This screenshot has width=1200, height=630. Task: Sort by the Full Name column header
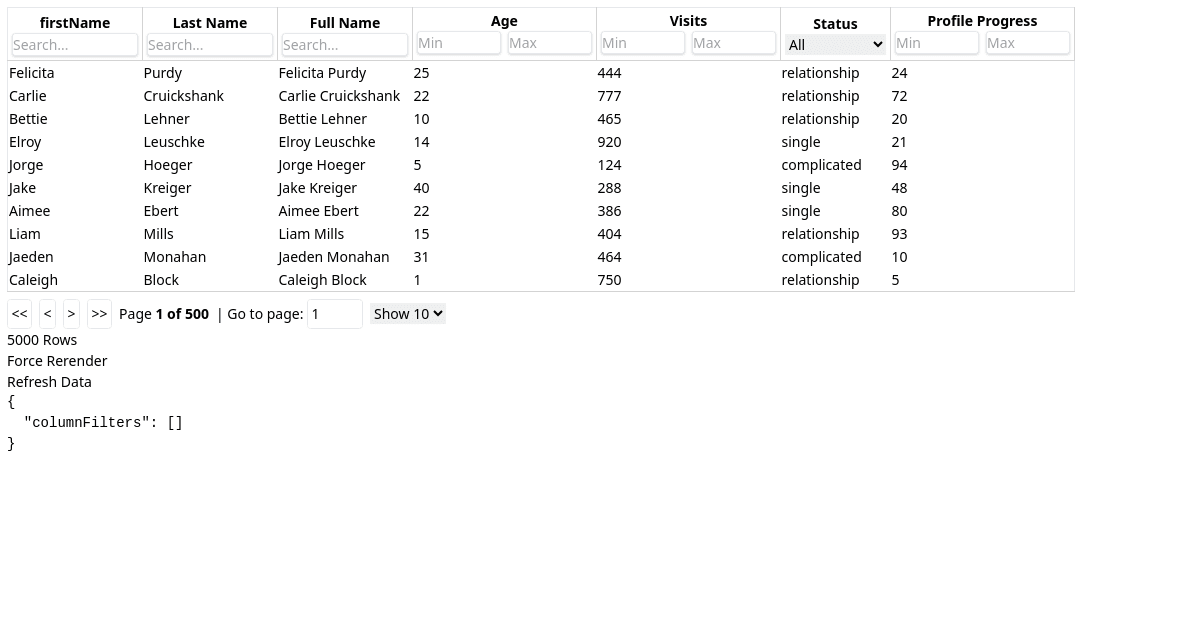pyautogui.click(x=345, y=22)
